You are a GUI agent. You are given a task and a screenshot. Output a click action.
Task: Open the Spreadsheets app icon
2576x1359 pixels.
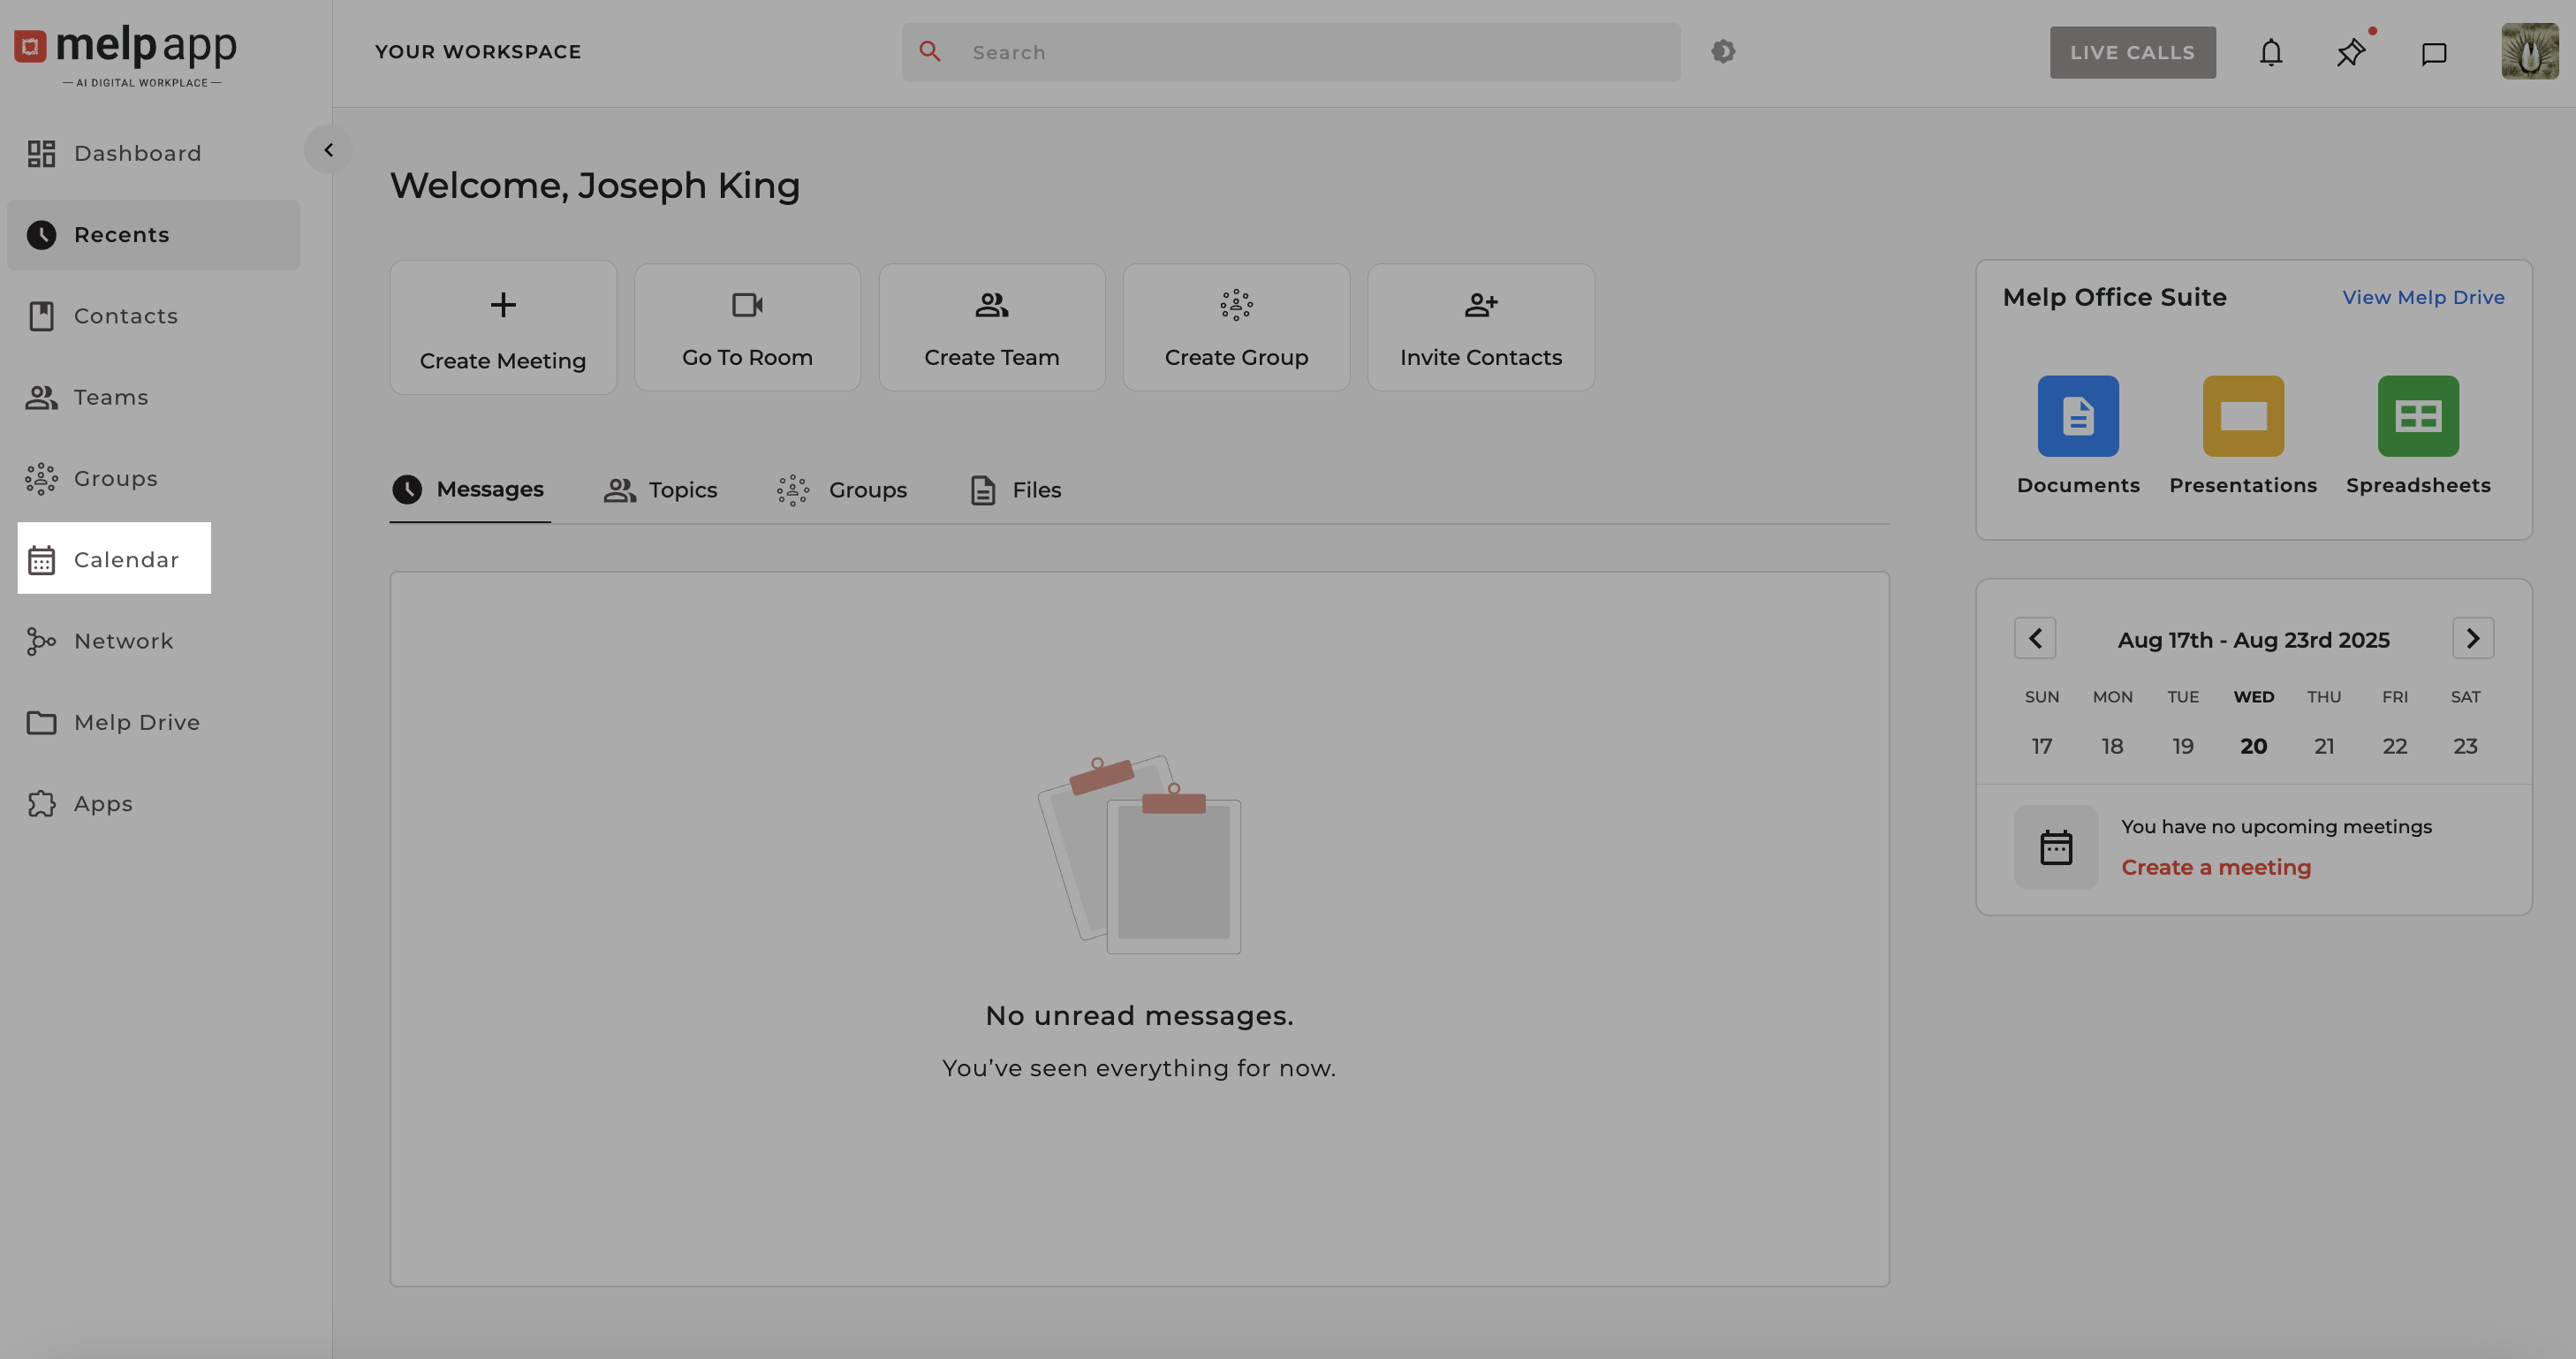click(x=2418, y=415)
